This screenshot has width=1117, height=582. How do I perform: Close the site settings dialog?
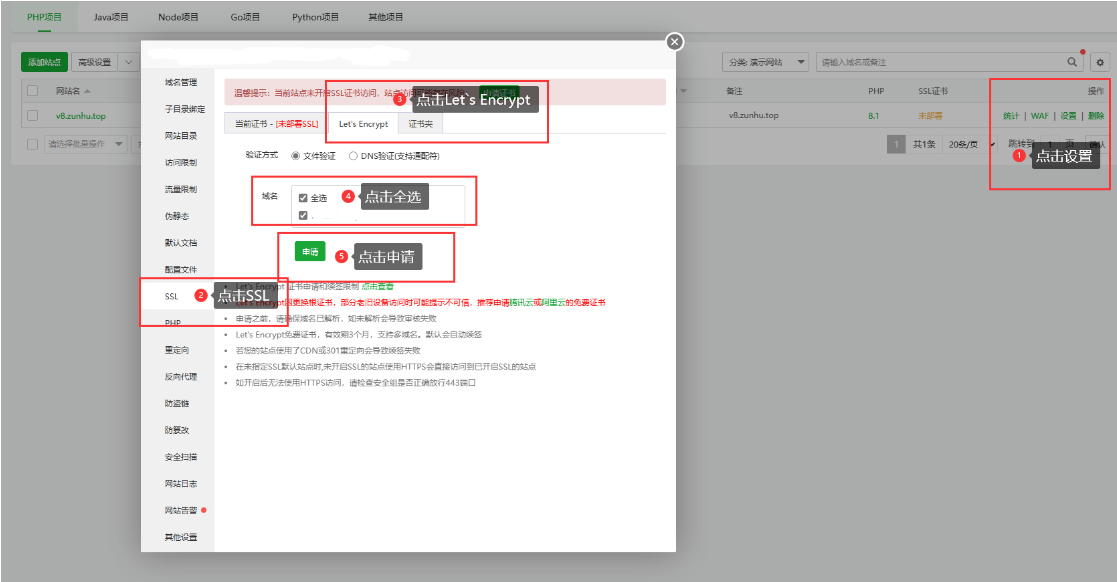[x=675, y=41]
